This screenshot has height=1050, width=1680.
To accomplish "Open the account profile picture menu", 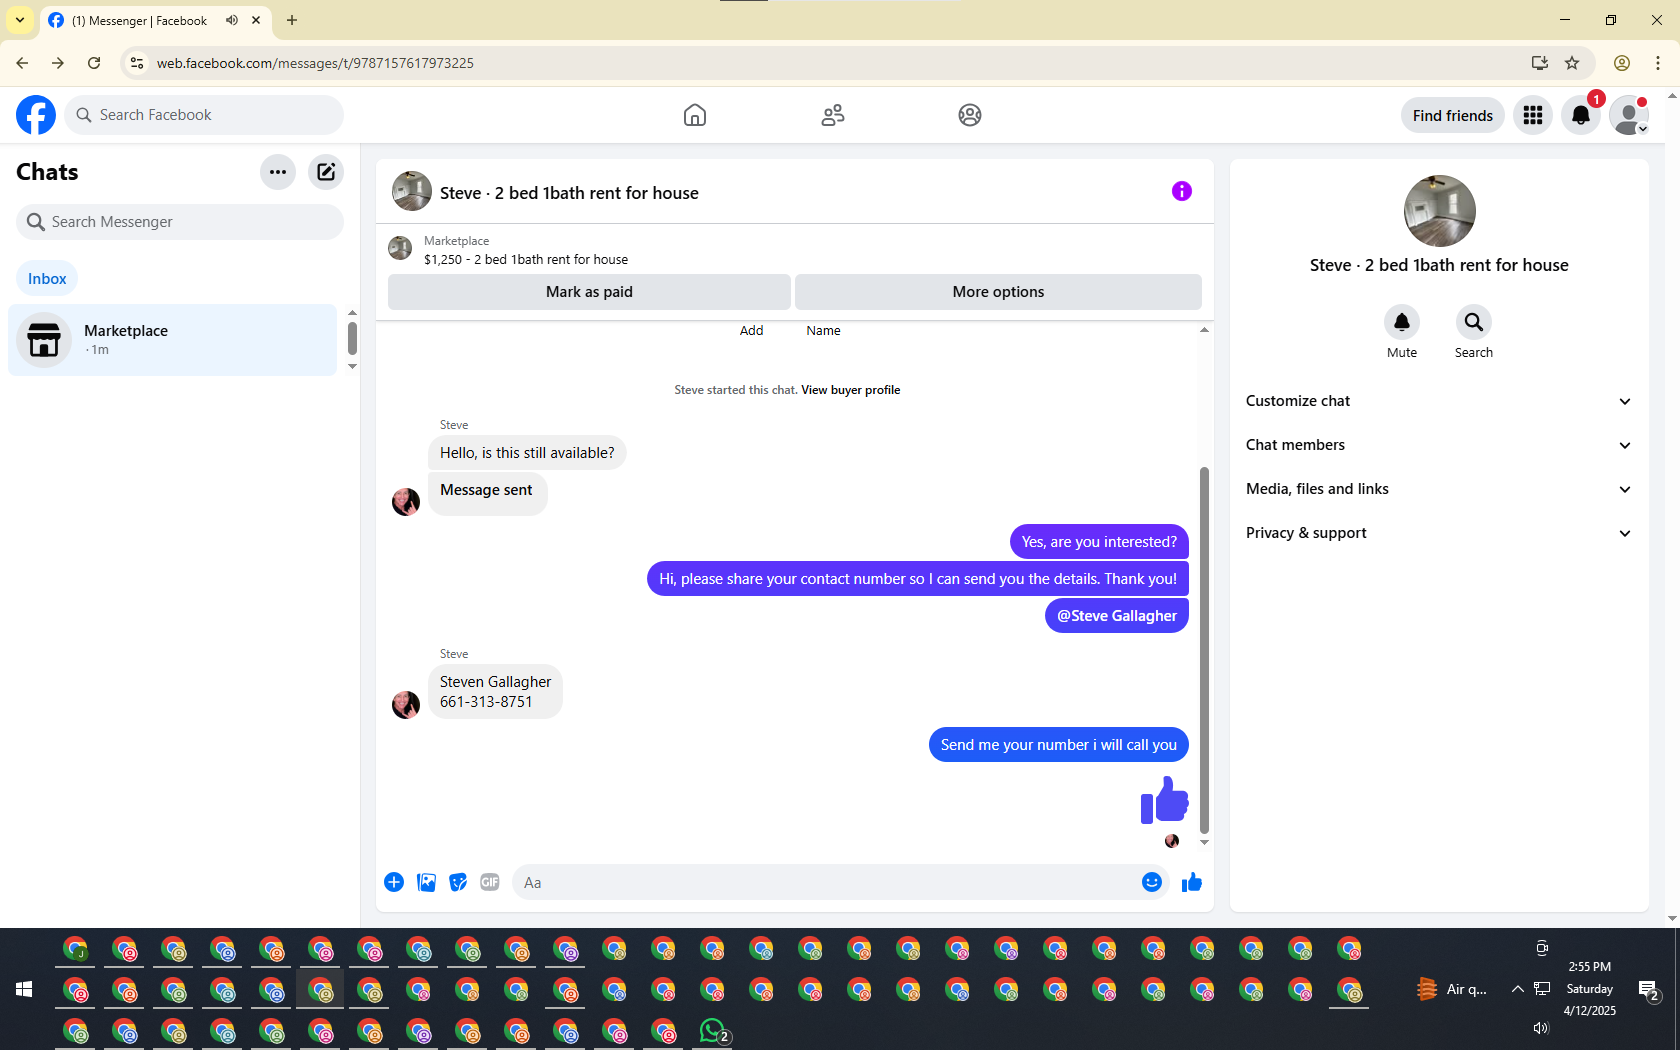I will [1629, 115].
